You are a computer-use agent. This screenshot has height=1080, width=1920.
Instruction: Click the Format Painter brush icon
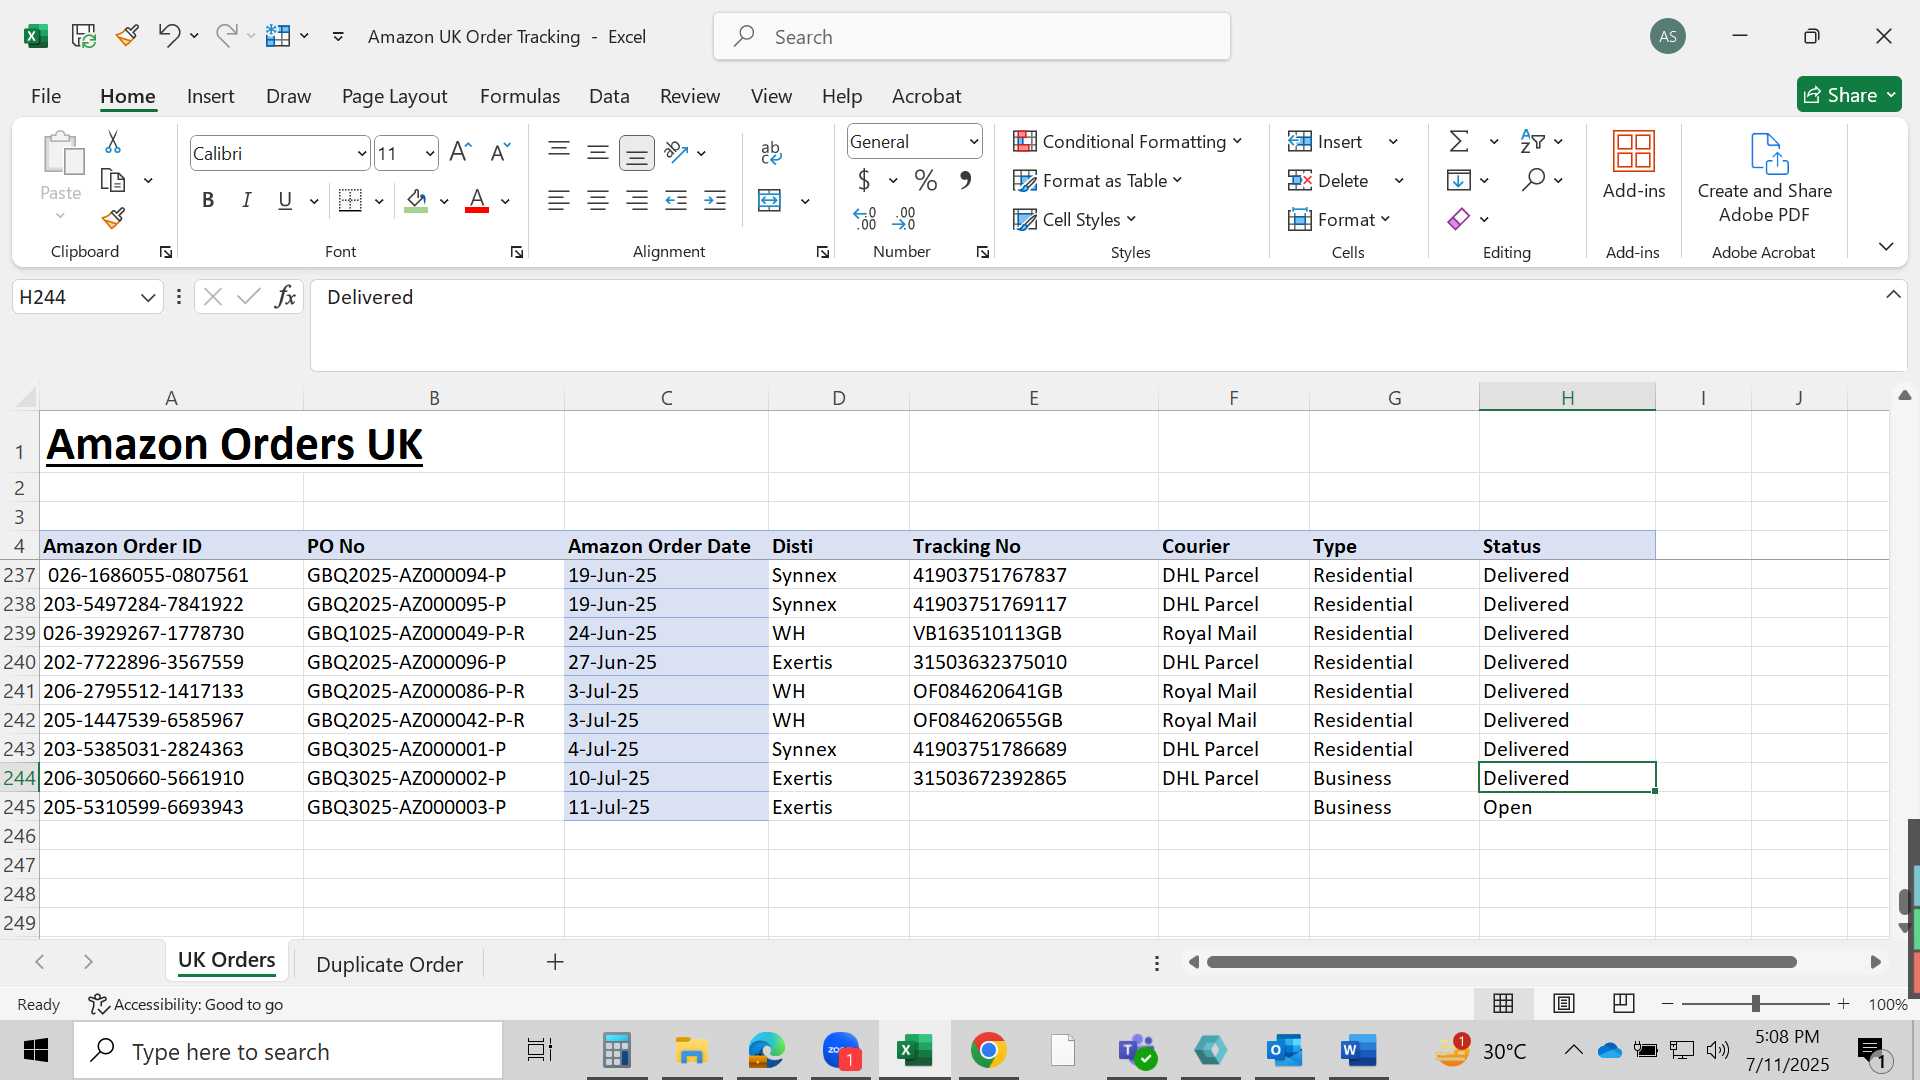click(113, 218)
